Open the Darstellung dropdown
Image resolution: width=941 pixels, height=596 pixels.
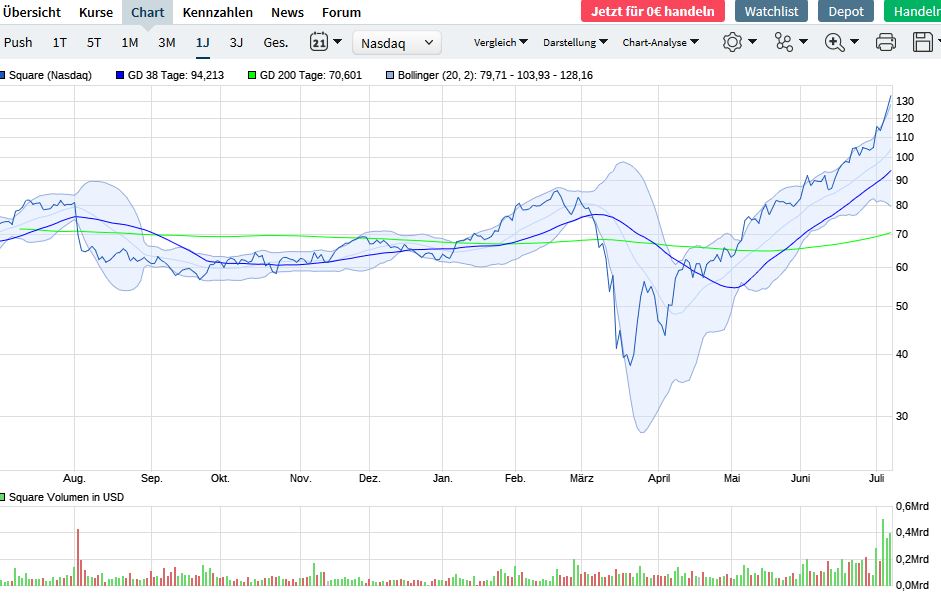pos(575,42)
